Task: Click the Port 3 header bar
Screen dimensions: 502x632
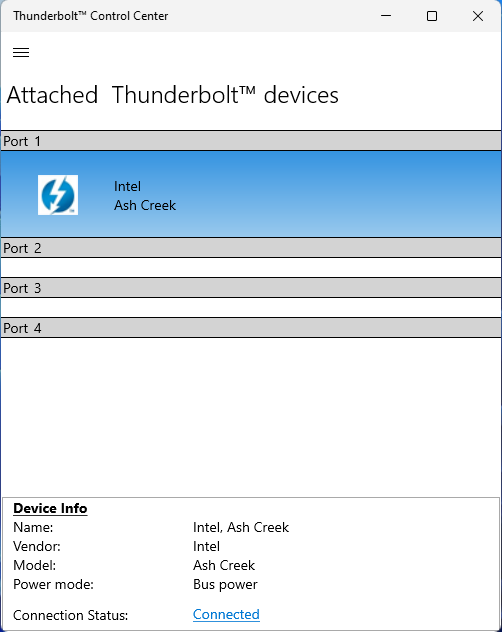Action: pyautogui.click(x=251, y=288)
